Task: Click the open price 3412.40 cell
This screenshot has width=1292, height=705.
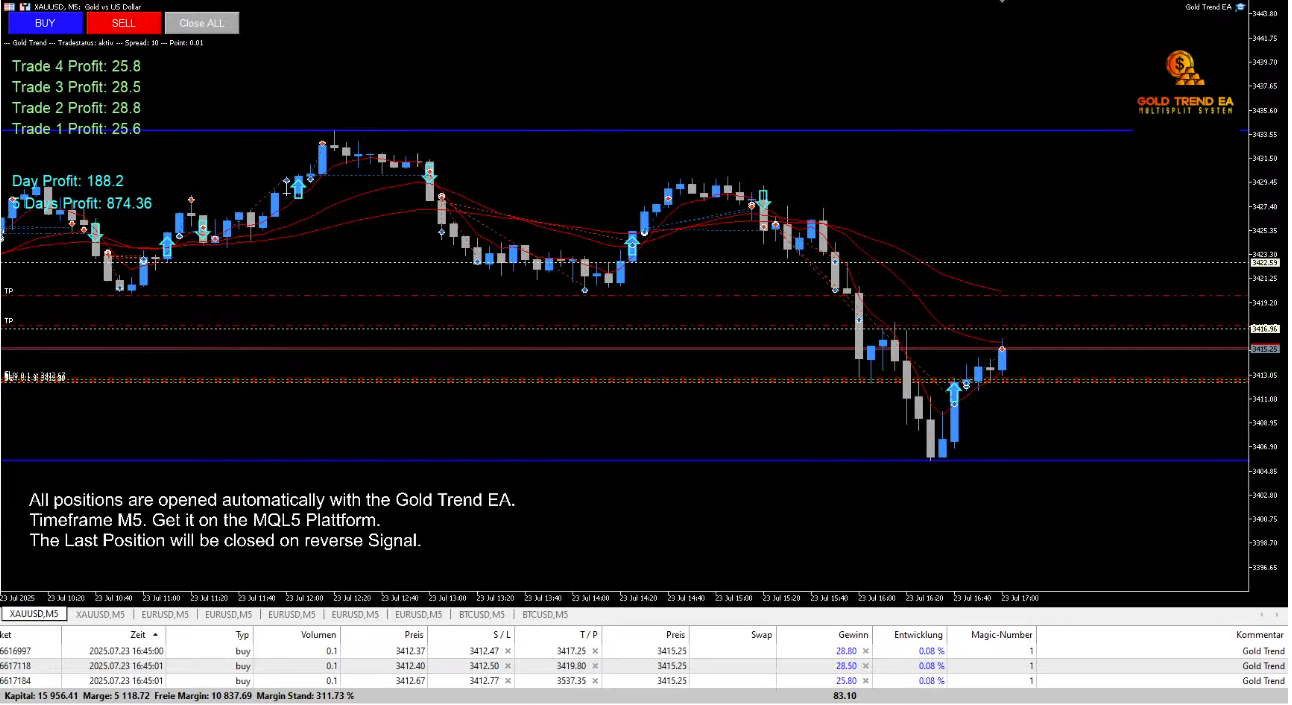Action: 384,666
